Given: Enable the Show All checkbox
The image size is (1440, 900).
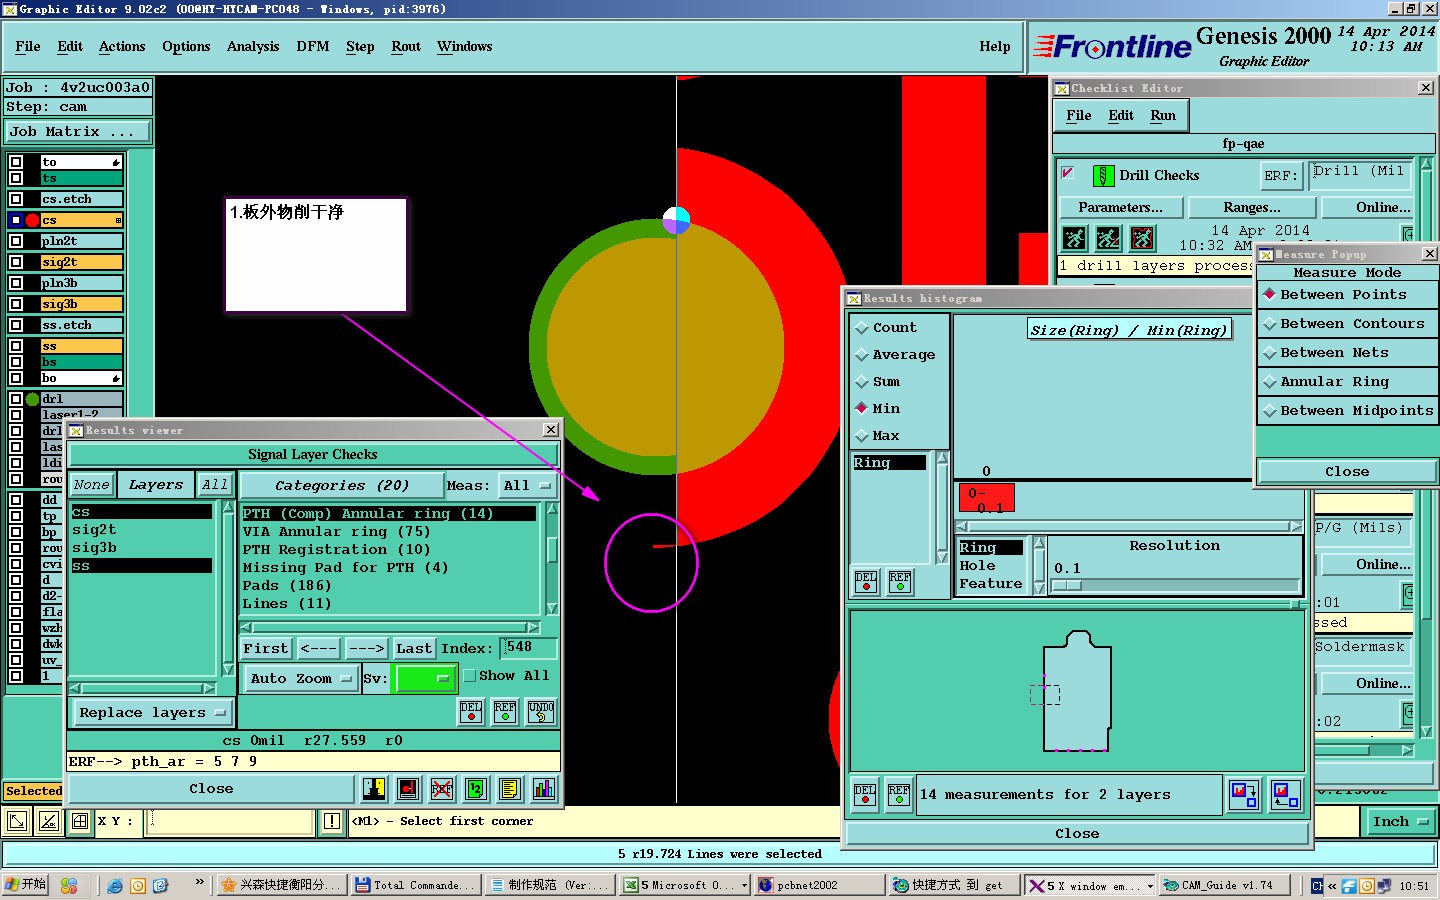Looking at the screenshot, I should click(x=469, y=676).
